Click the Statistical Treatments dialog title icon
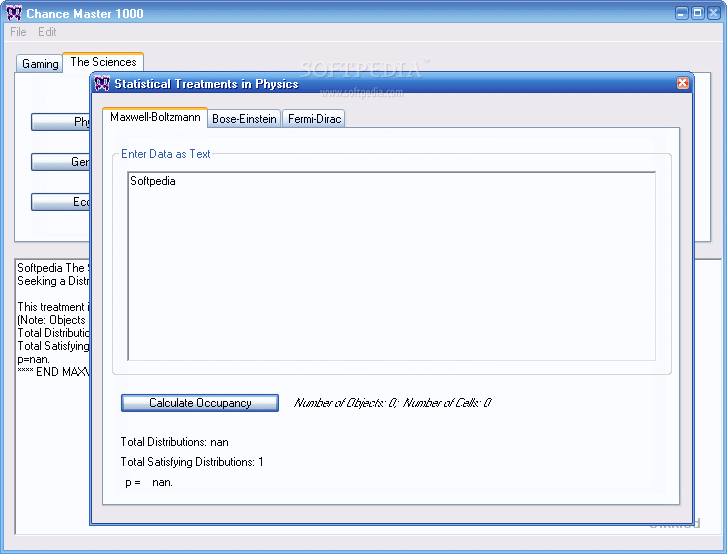The height and width of the screenshot is (554, 727). point(102,83)
